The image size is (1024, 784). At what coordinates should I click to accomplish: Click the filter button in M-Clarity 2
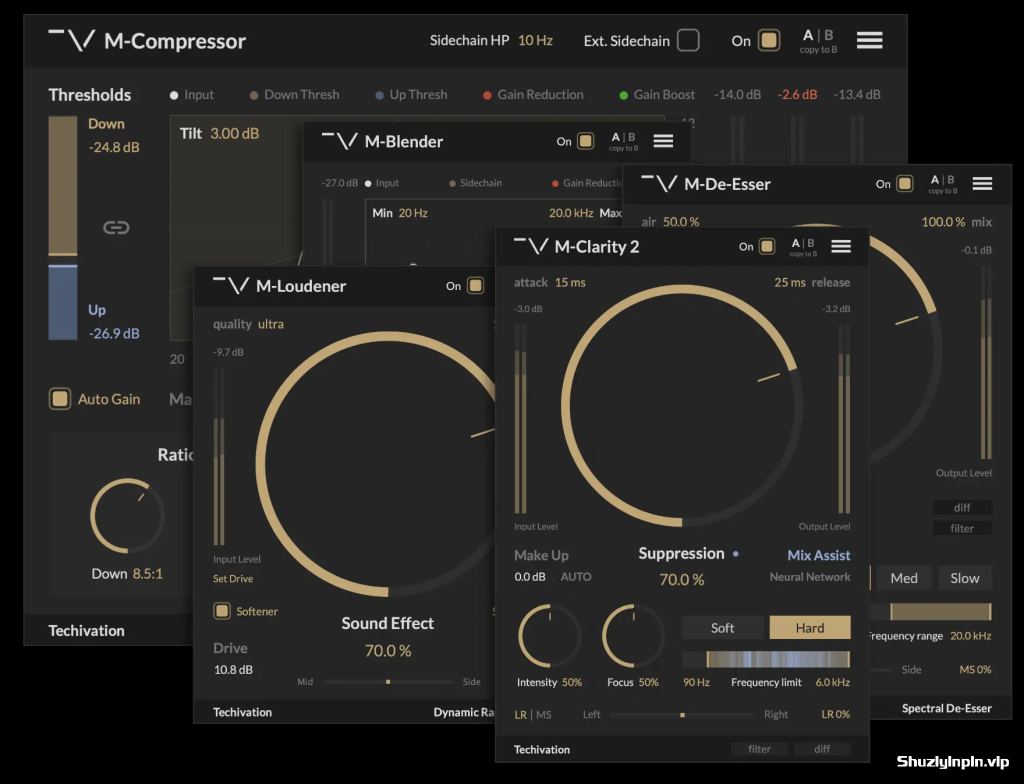pyautogui.click(x=759, y=749)
